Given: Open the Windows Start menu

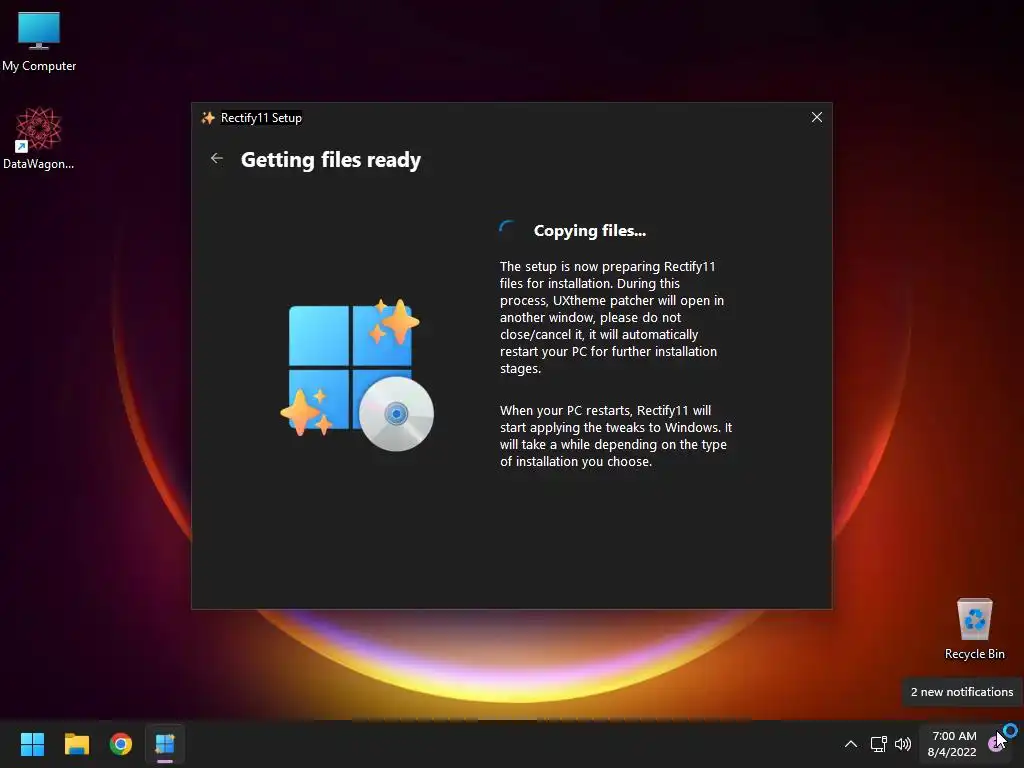Looking at the screenshot, I should tap(32, 744).
